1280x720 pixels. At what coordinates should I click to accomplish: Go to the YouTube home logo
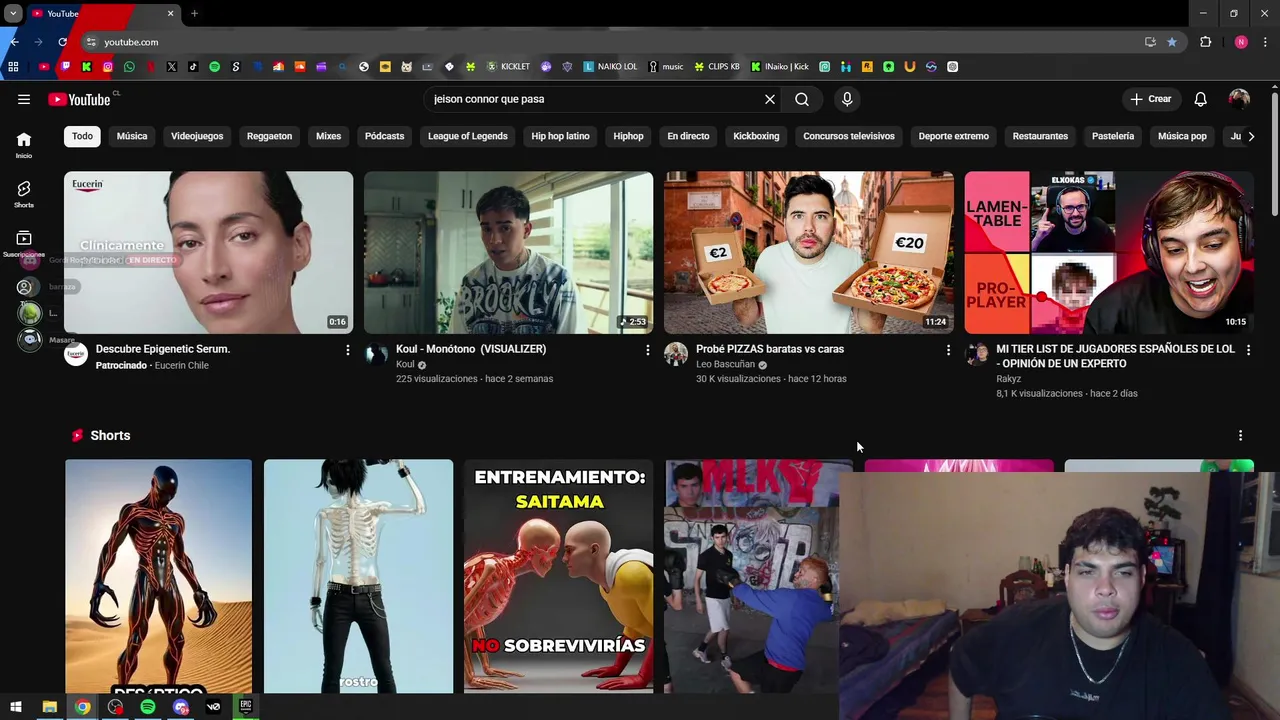click(79, 99)
